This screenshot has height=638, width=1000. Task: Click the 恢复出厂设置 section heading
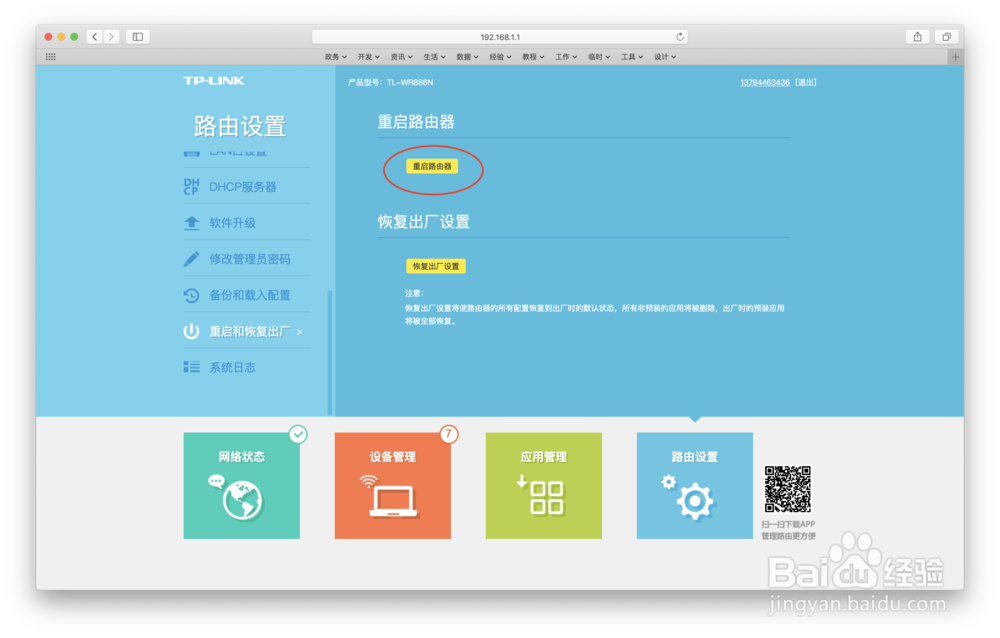pyautogui.click(x=423, y=222)
